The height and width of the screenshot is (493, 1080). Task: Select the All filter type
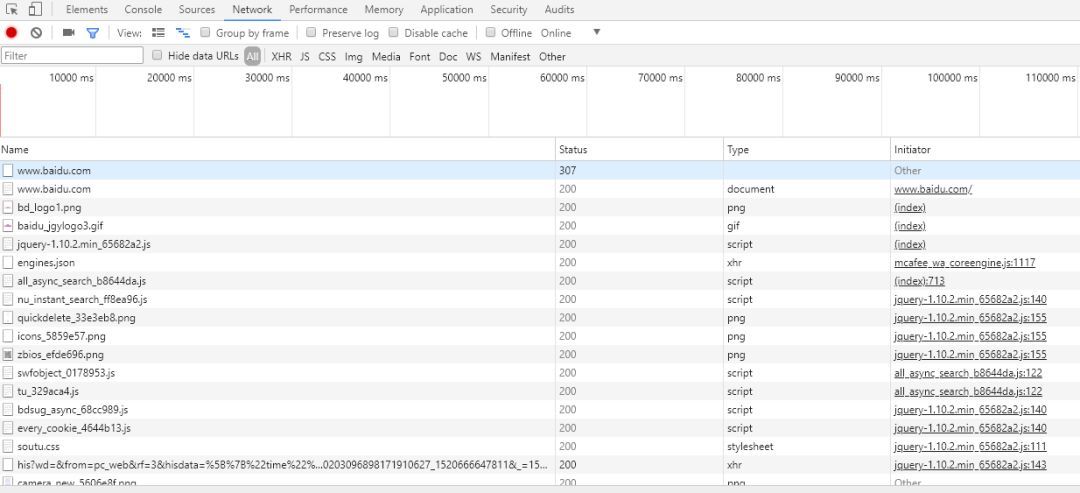coord(253,56)
